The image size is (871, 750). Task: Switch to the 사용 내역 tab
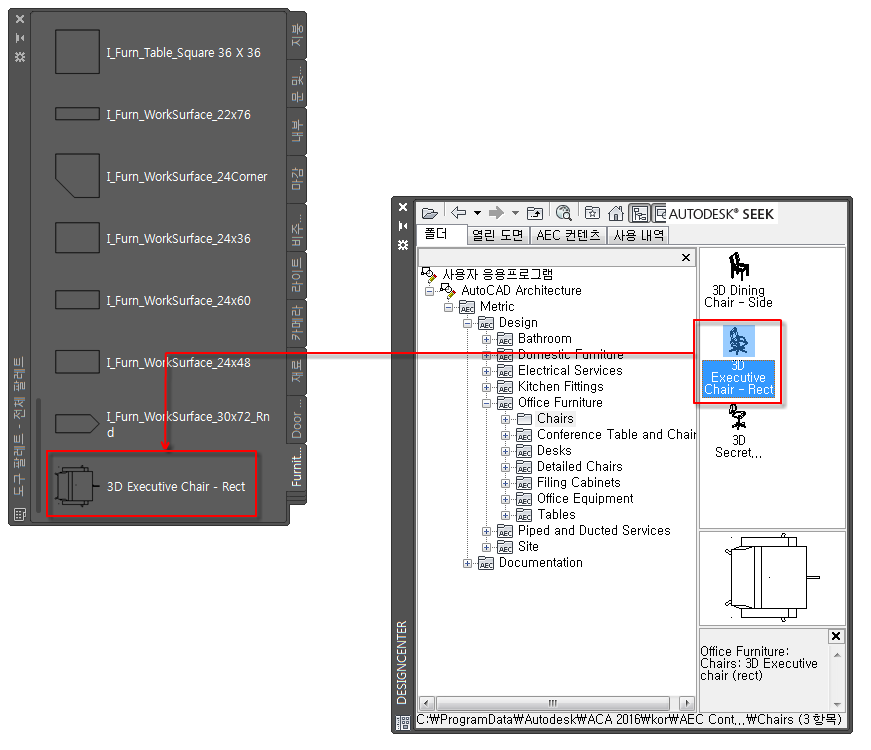[x=638, y=236]
